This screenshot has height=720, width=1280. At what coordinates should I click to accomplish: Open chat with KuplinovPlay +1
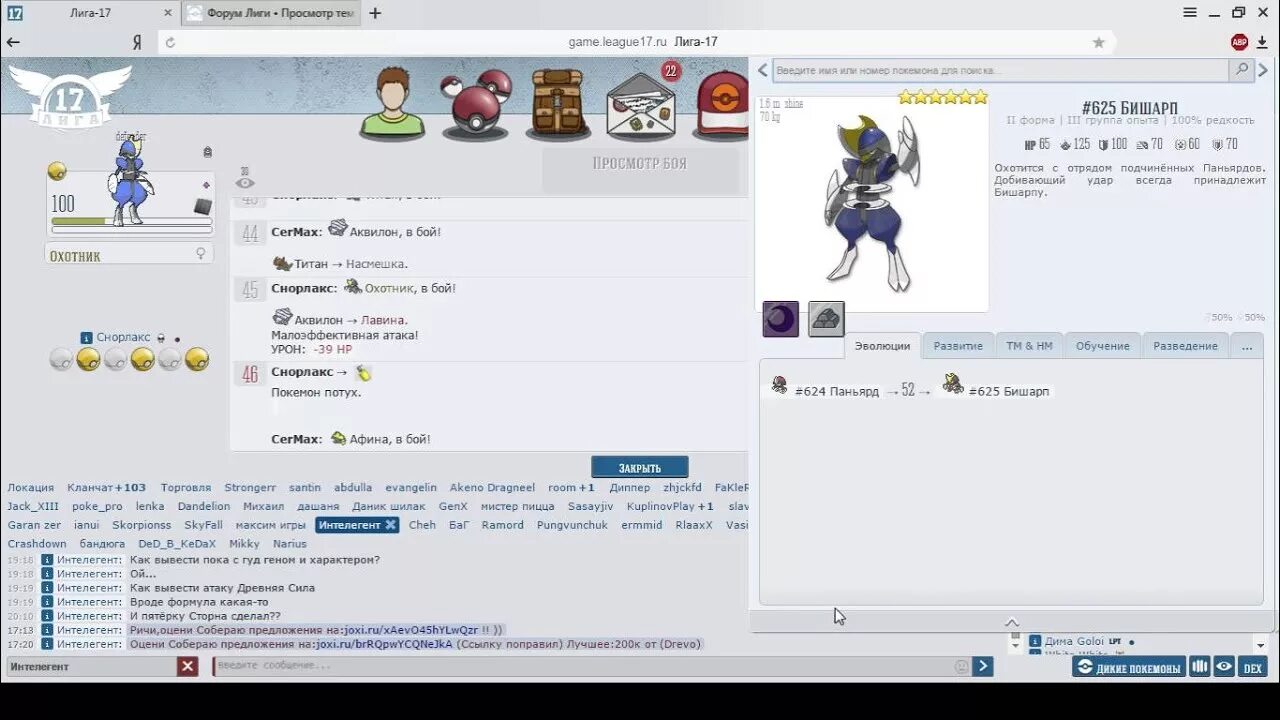[x=670, y=507]
